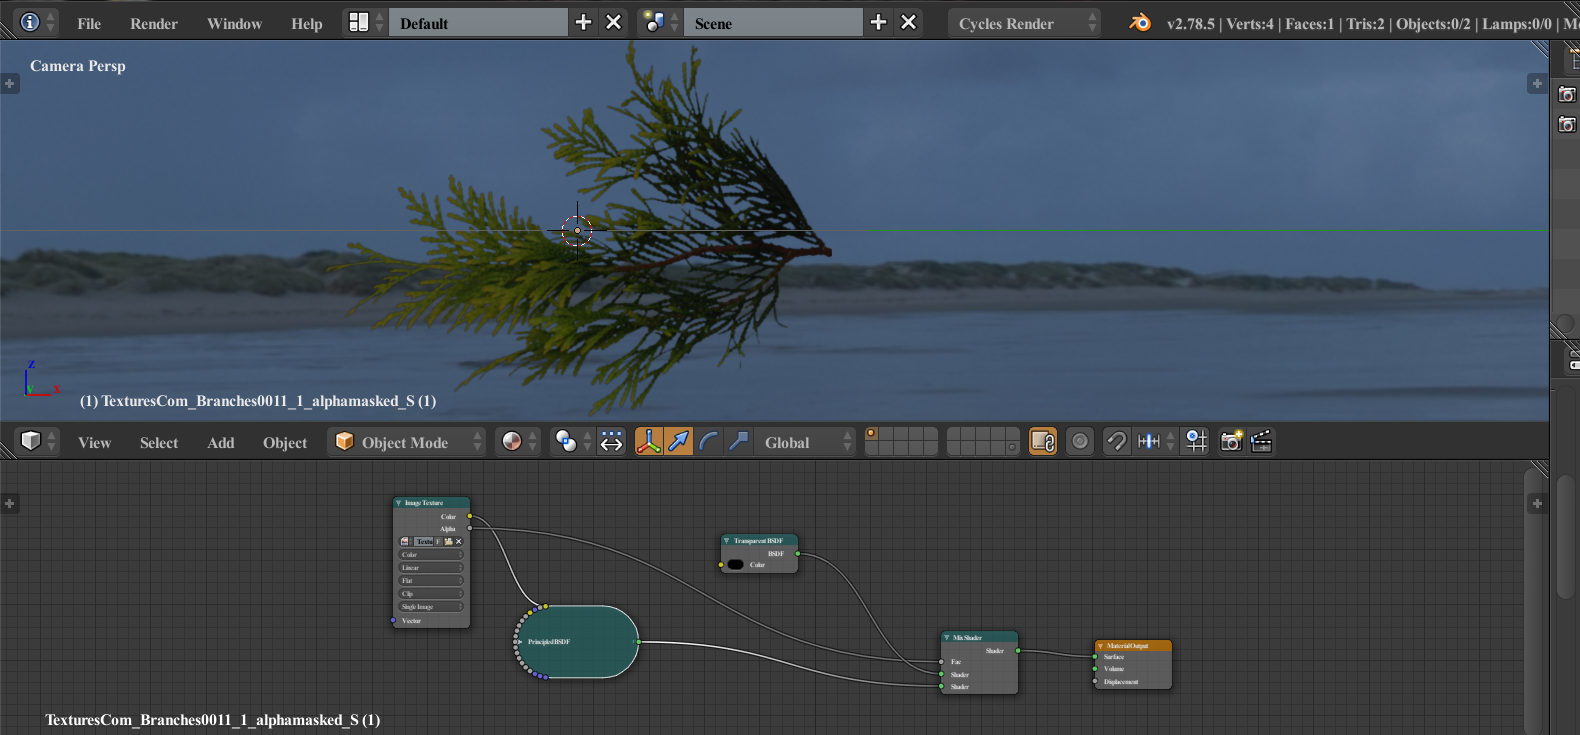Screen dimensions: 1580x735
Task: Collapse the Image Texture node
Action: pos(399,503)
